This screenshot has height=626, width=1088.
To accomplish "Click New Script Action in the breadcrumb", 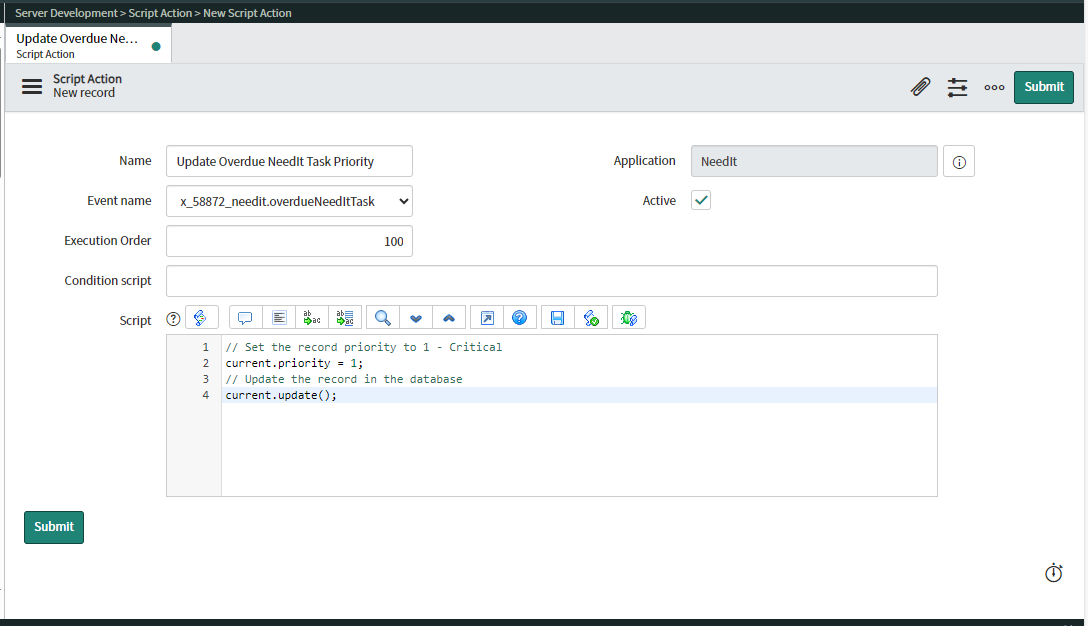I will [247, 13].
